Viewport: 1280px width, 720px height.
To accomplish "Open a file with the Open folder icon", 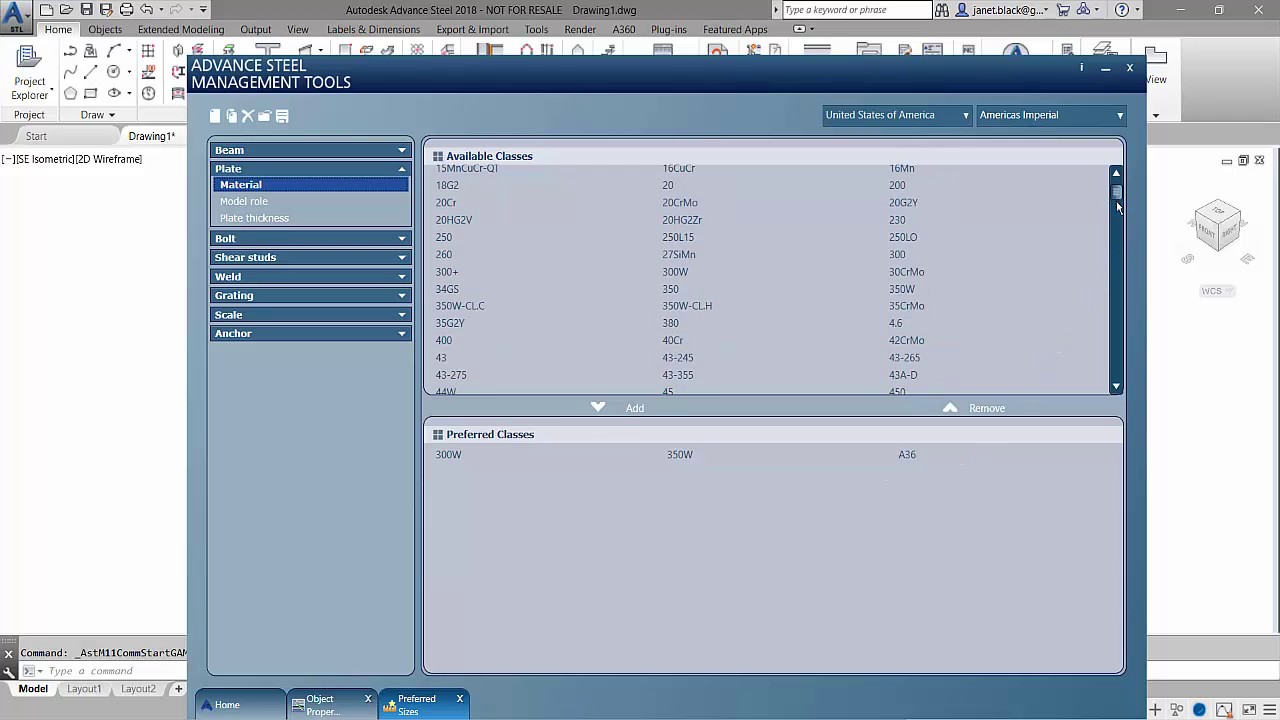I will (67, 10).
